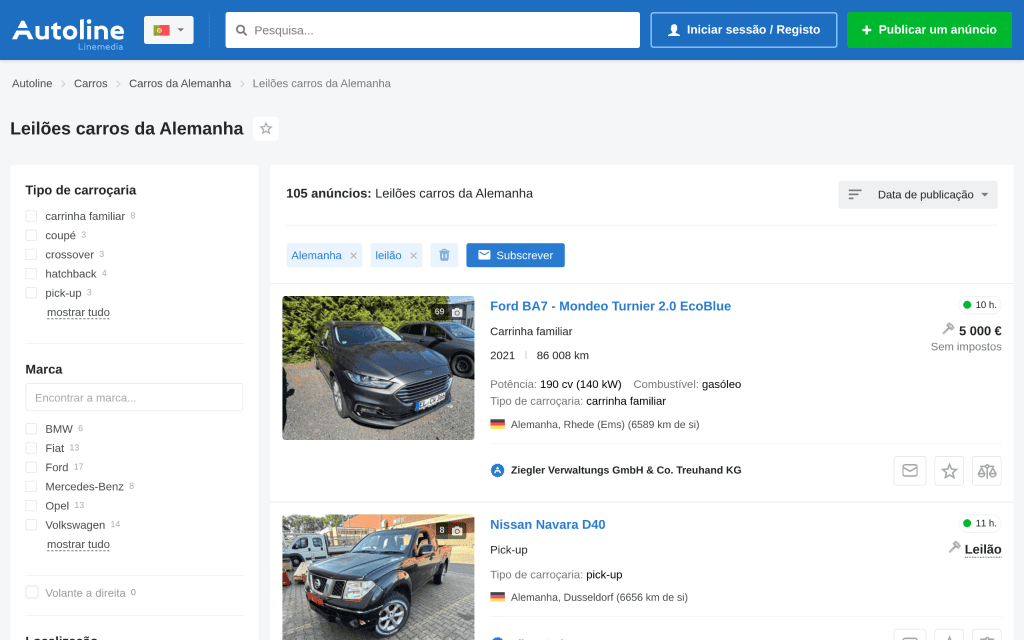Click camera photo count icon on Ford
The width and height of the screenshot is (1024, 640).
coord(457,312)
